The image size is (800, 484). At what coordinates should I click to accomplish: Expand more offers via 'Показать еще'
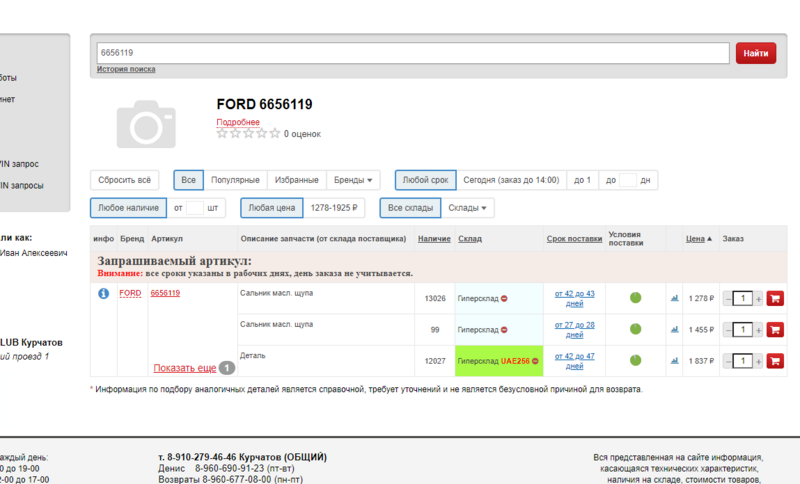(184, 368)
